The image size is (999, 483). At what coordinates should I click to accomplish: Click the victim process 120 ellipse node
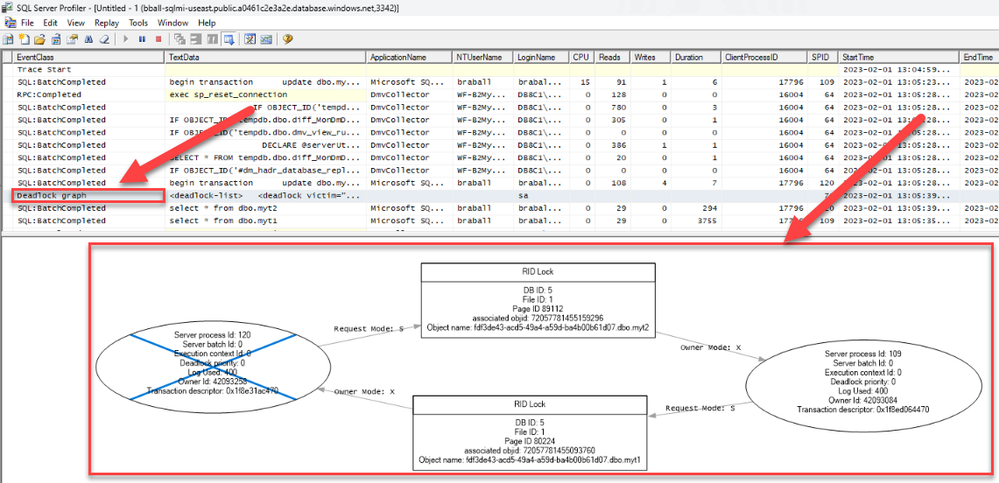pyautogui.click(x=212, y=367)
